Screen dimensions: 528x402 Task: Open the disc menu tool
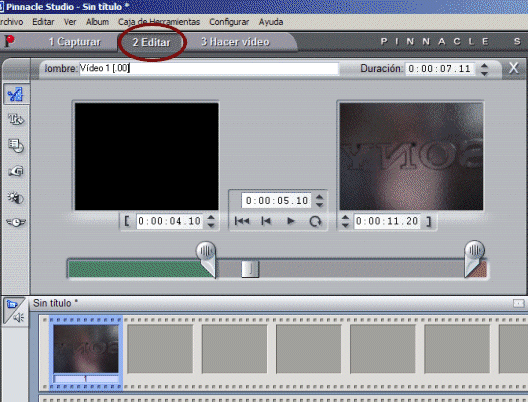[x=15, y=146]
